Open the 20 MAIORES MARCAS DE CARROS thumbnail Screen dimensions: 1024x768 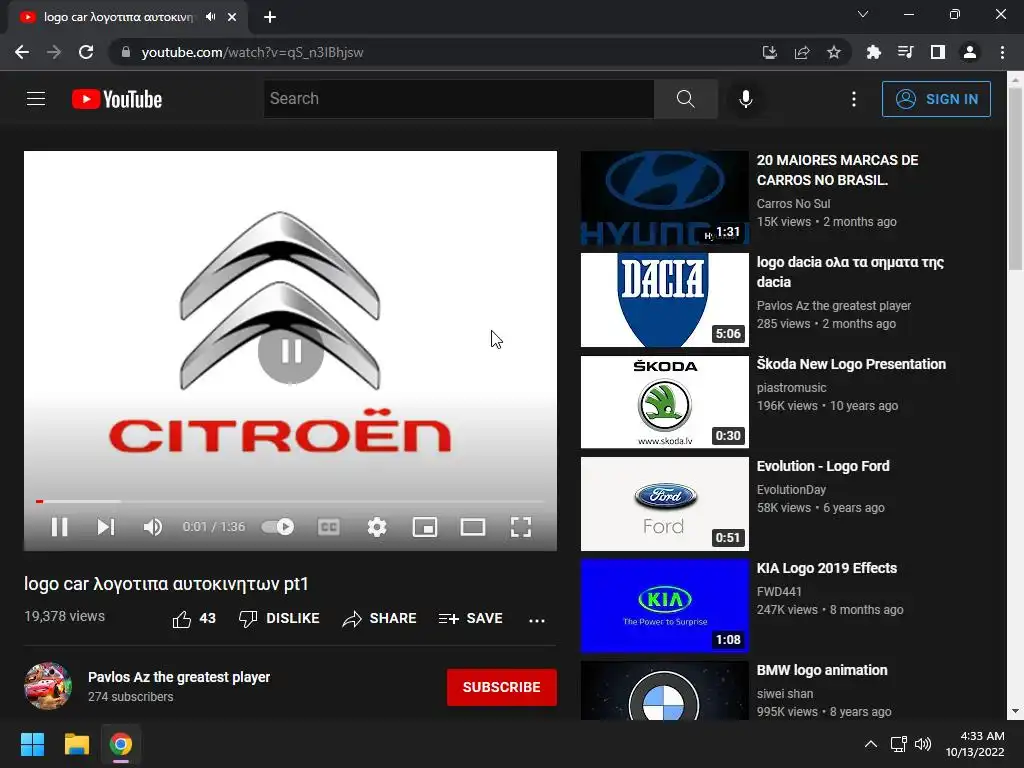[664, 198]
